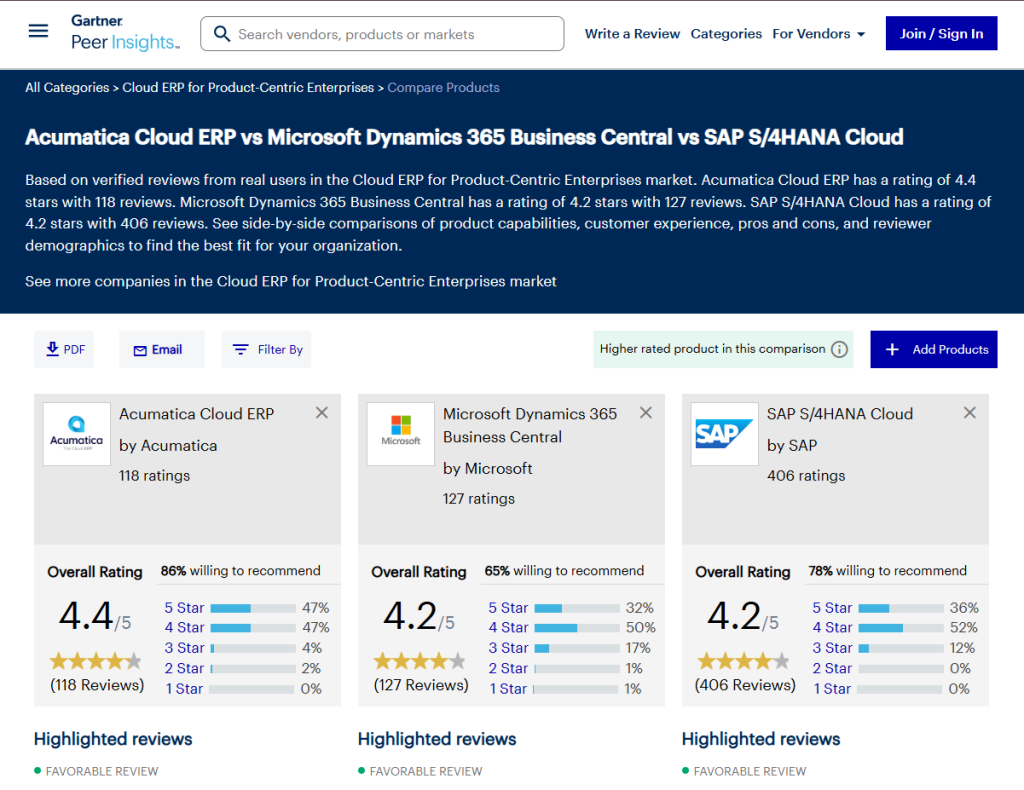Viewport: 1024px width, 790px height.
Task: Expand the For Vendors dropdown
Action: [x=818, y=34]
